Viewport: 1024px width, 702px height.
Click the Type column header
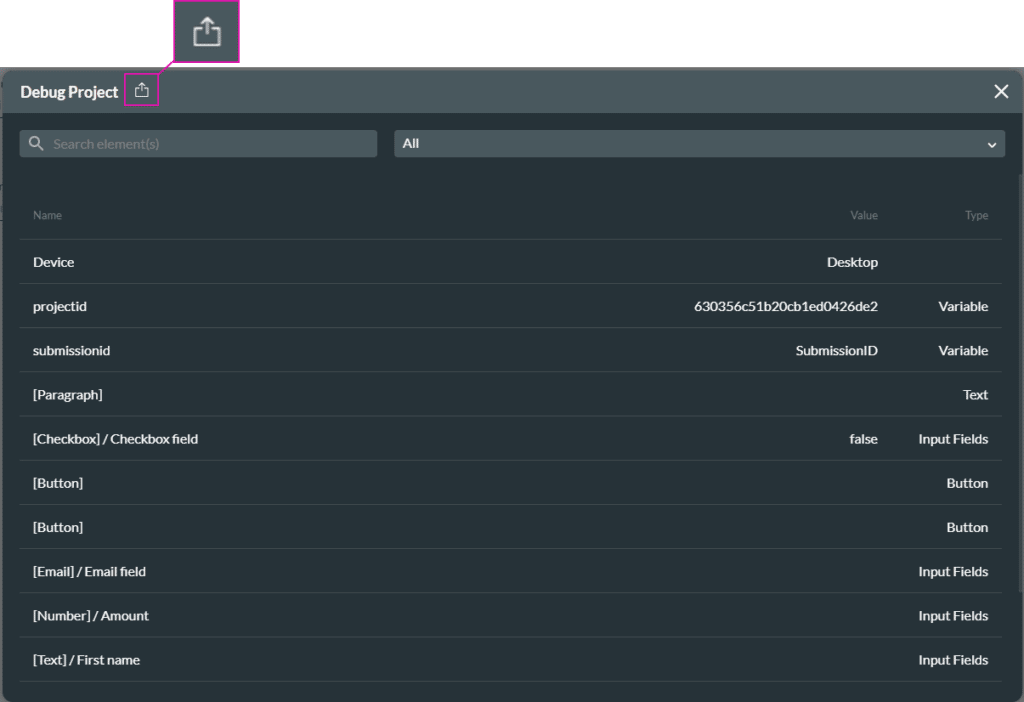(976, 215)
